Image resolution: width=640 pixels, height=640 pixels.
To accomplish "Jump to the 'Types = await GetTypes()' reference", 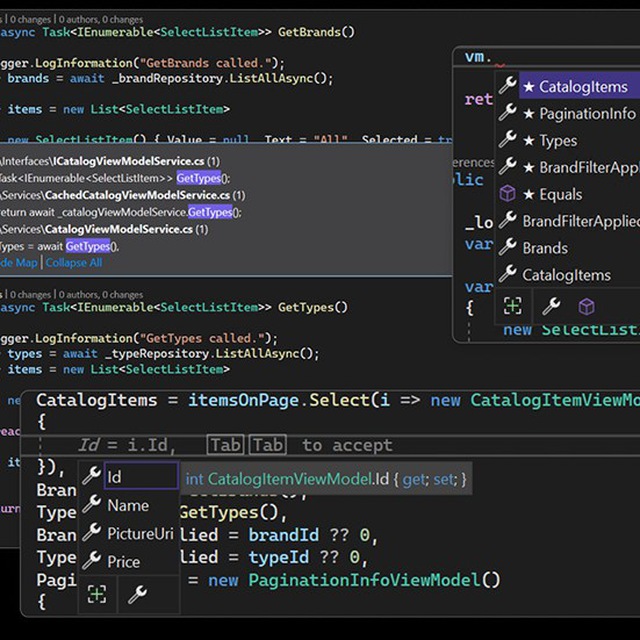I will (x=88, y=246).
